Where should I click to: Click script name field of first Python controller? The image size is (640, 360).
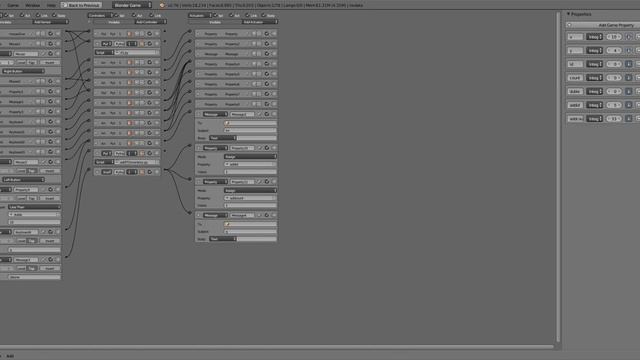tap(137, 53)
